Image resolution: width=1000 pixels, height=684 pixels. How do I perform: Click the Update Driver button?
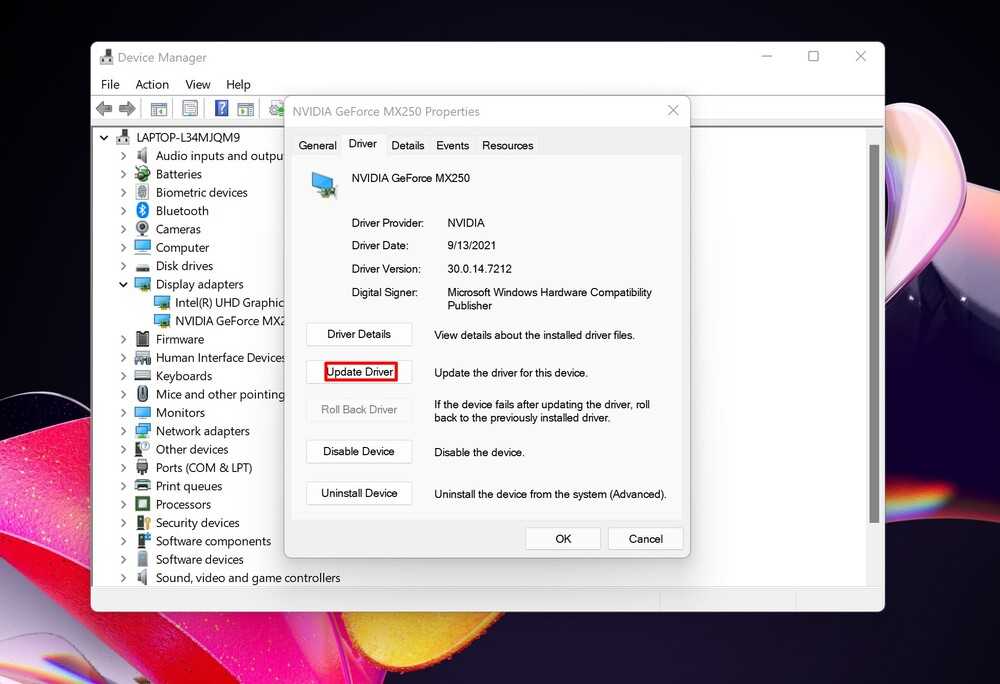(359, 372)
